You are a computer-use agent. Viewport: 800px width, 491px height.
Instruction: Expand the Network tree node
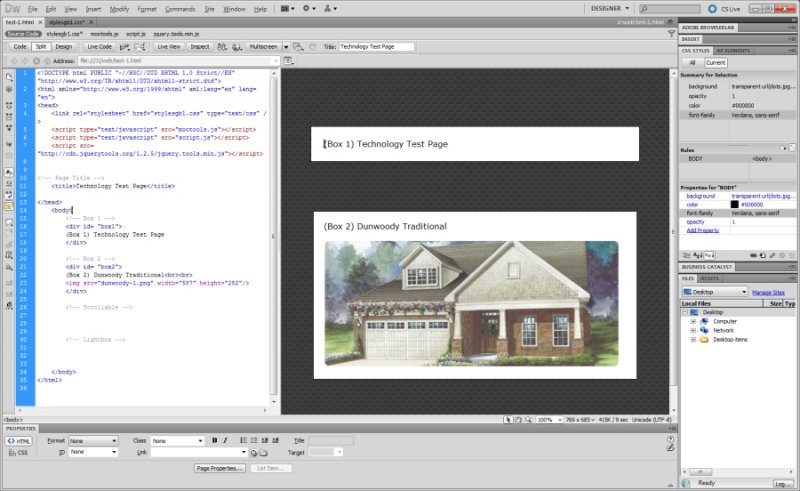click(693, 331)
